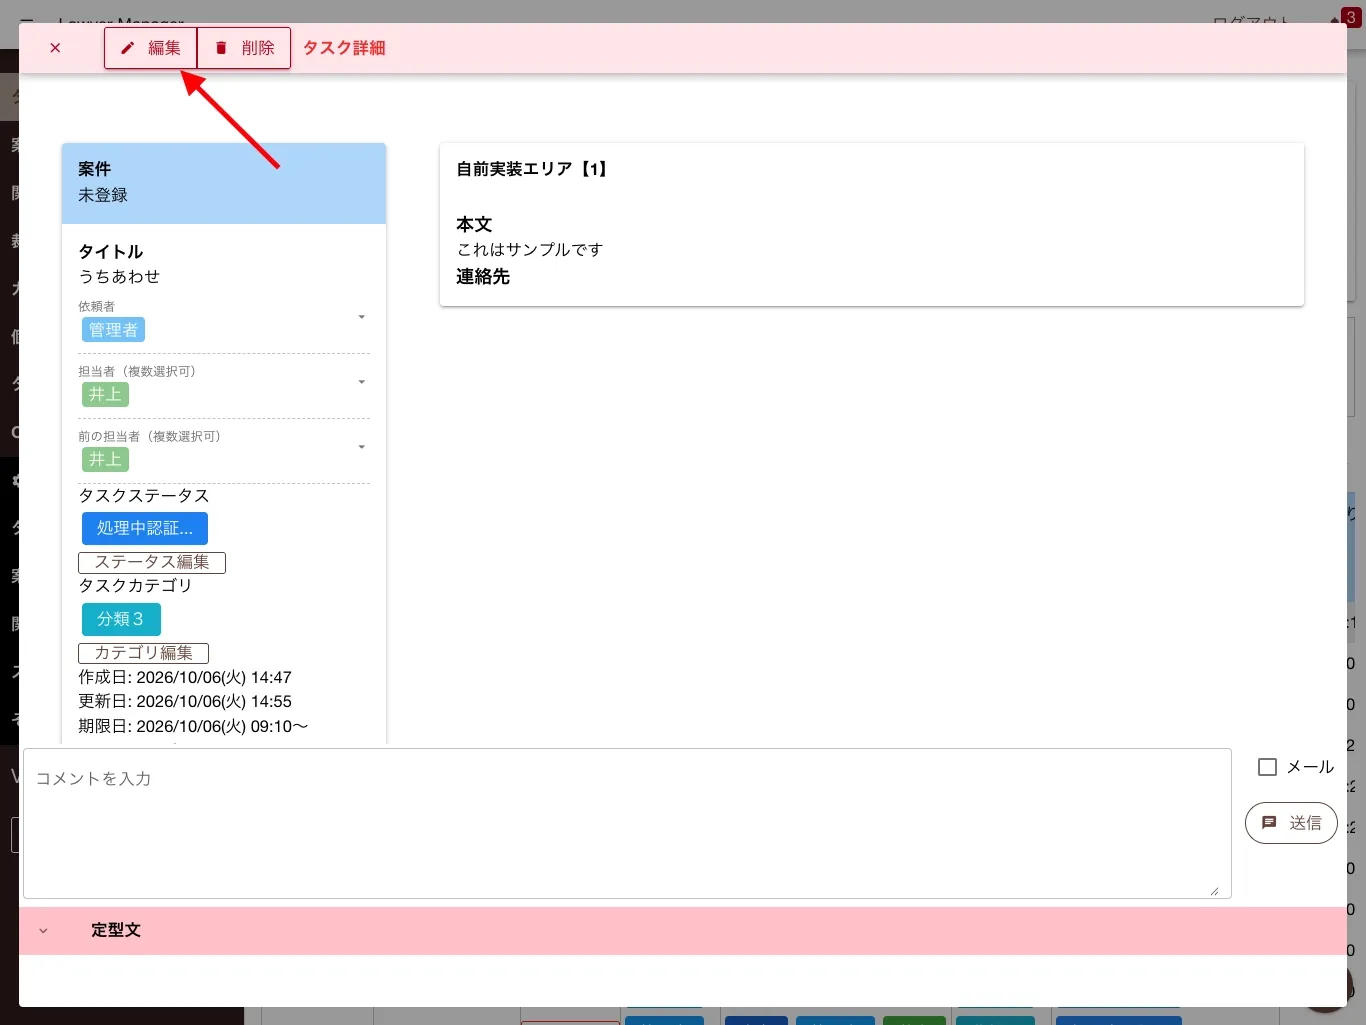1366x1025 pixels.
Task: Click the 自前実装エリア【1】 heading
Action: [x=535, y=169]
